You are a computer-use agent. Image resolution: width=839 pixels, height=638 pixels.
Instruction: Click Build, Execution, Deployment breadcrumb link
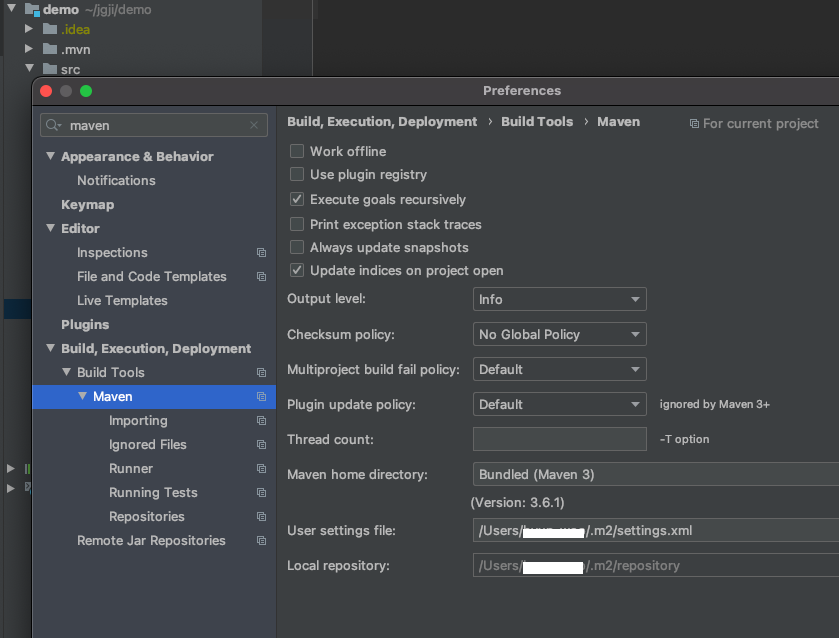pyautogui.click(x=382, y=122)
